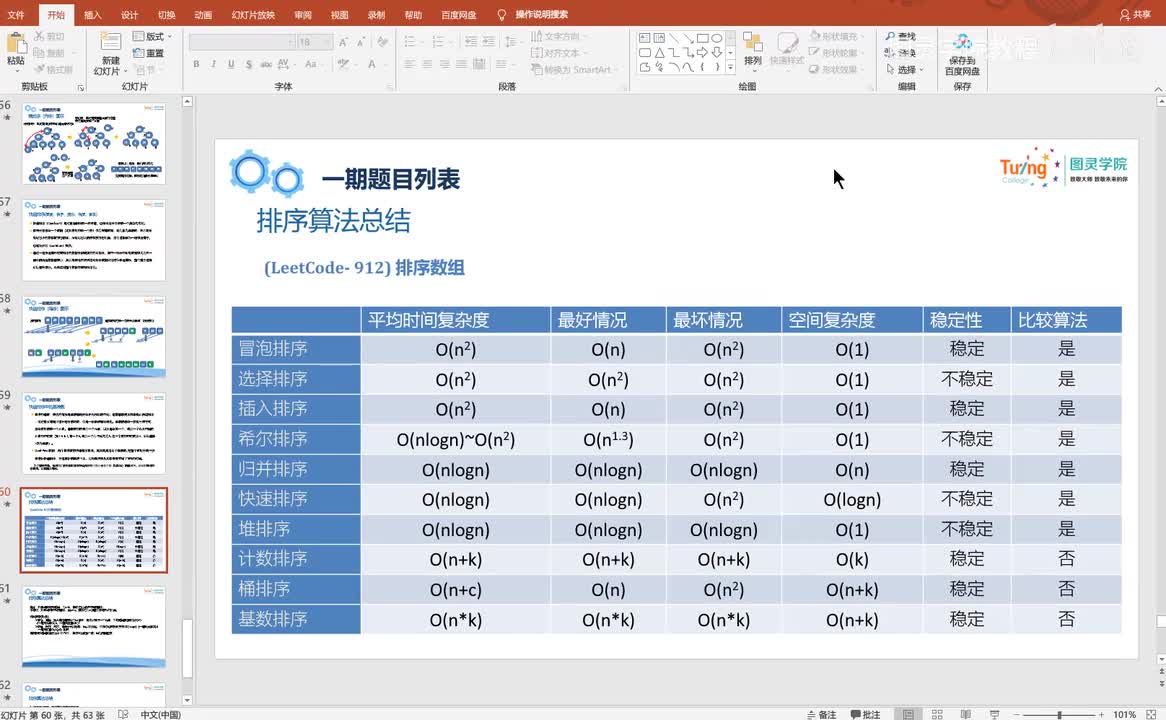The image size is (1166, 720).
Task: Click Decrease Font Size icon
Action: pyautogui.click(x=361, y=42)
